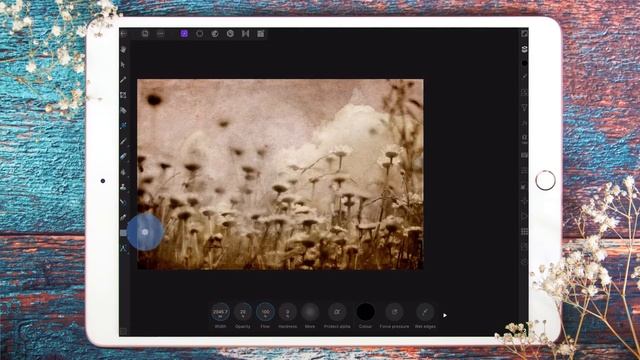Adjust the brush Flow dial
Viewport: 640px width, 360px height.
coord(265,312)
